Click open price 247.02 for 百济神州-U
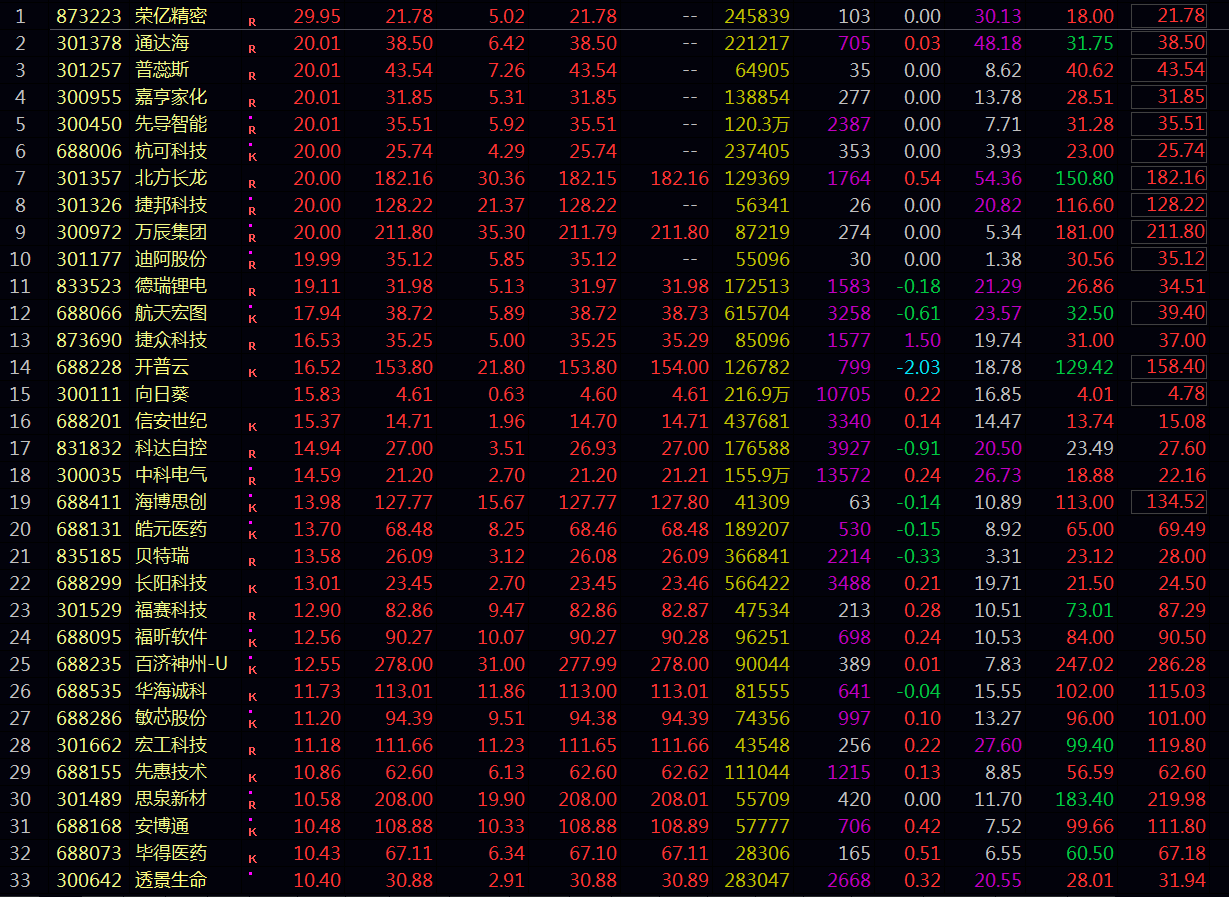1229x897 pixels. [1084, 664]
